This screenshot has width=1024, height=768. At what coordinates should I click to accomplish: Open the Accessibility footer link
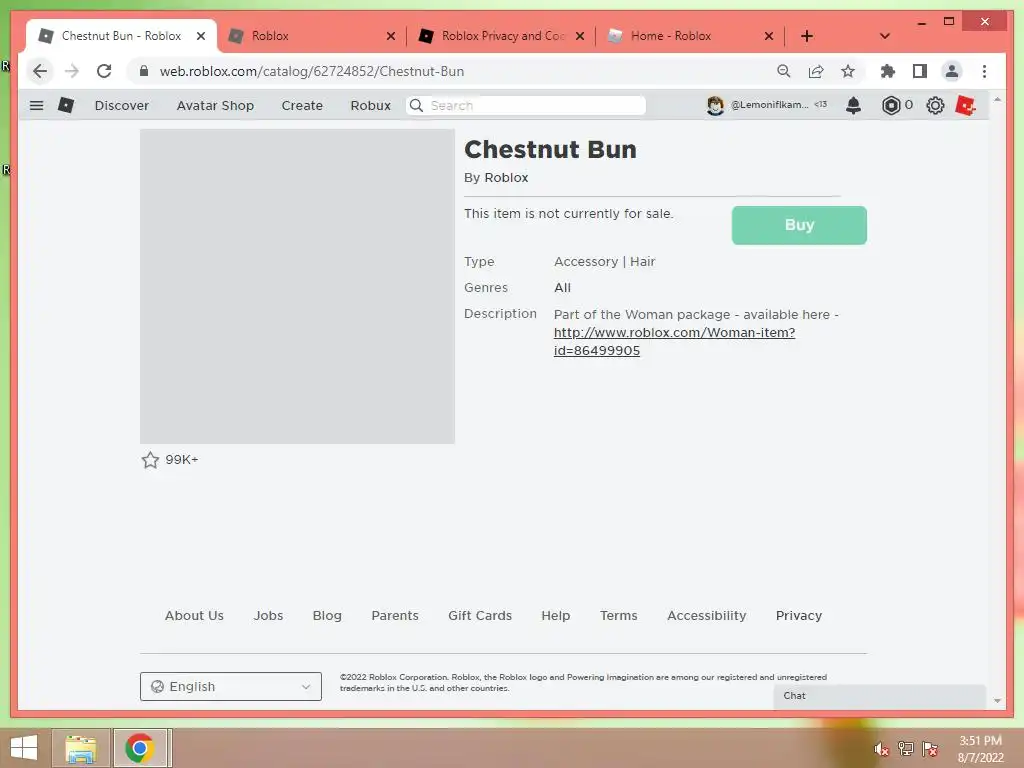tap(707, 615)
